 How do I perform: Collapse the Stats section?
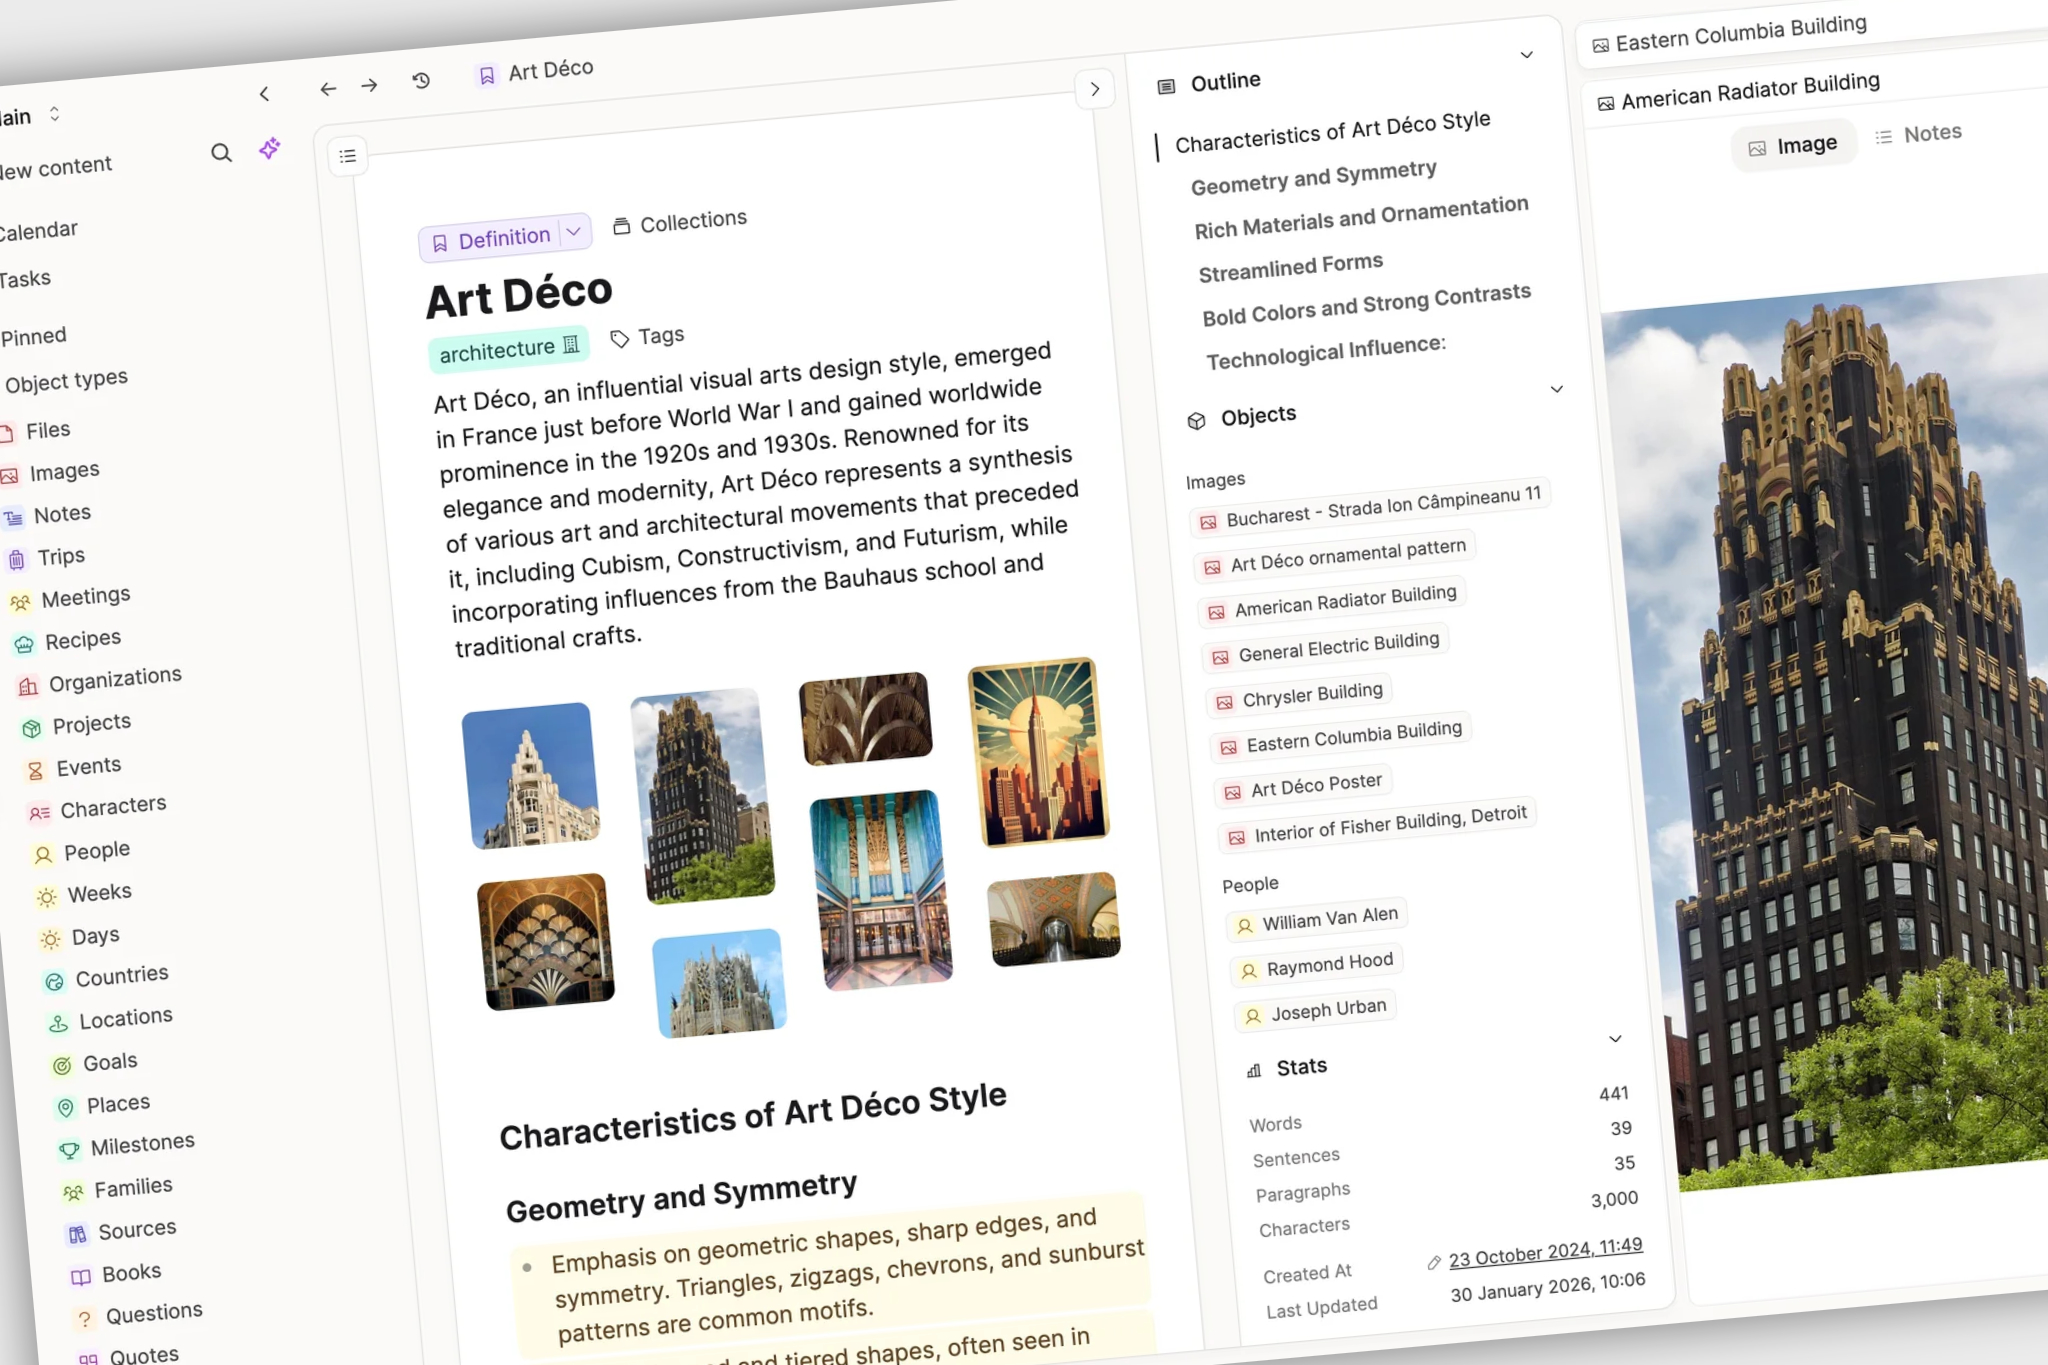1615,1039
